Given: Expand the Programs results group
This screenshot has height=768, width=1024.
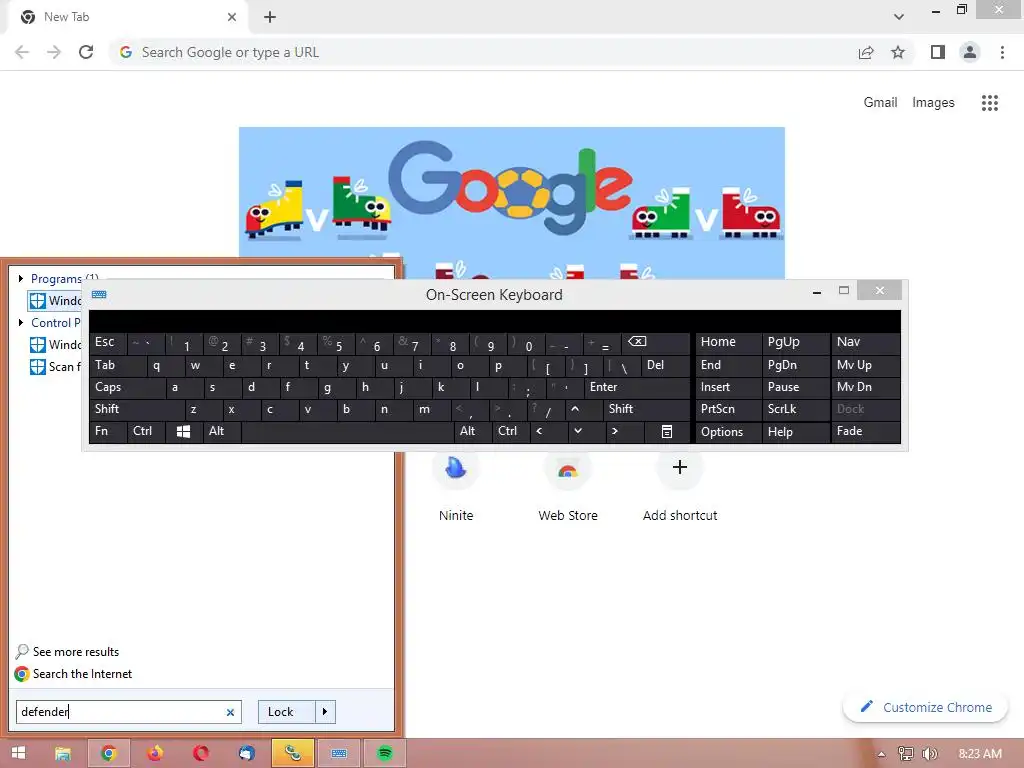Looking at the screenshot, I should coord(21,278).
